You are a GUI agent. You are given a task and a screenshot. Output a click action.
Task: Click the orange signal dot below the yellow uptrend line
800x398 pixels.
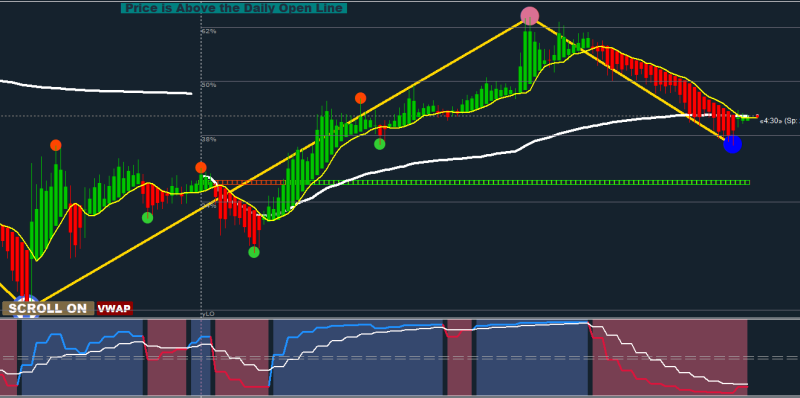tap(360, 98)
